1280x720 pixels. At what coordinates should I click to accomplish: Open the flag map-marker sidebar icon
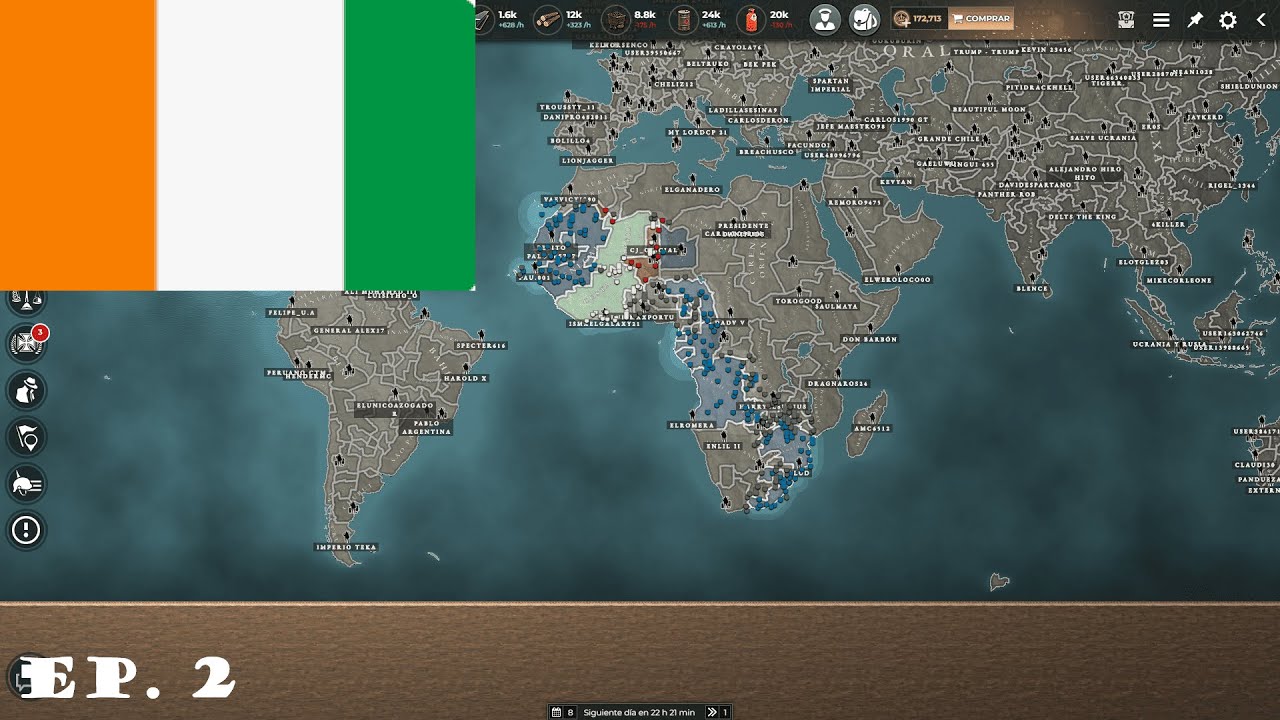pyautogui.click(x=26, y=437)
